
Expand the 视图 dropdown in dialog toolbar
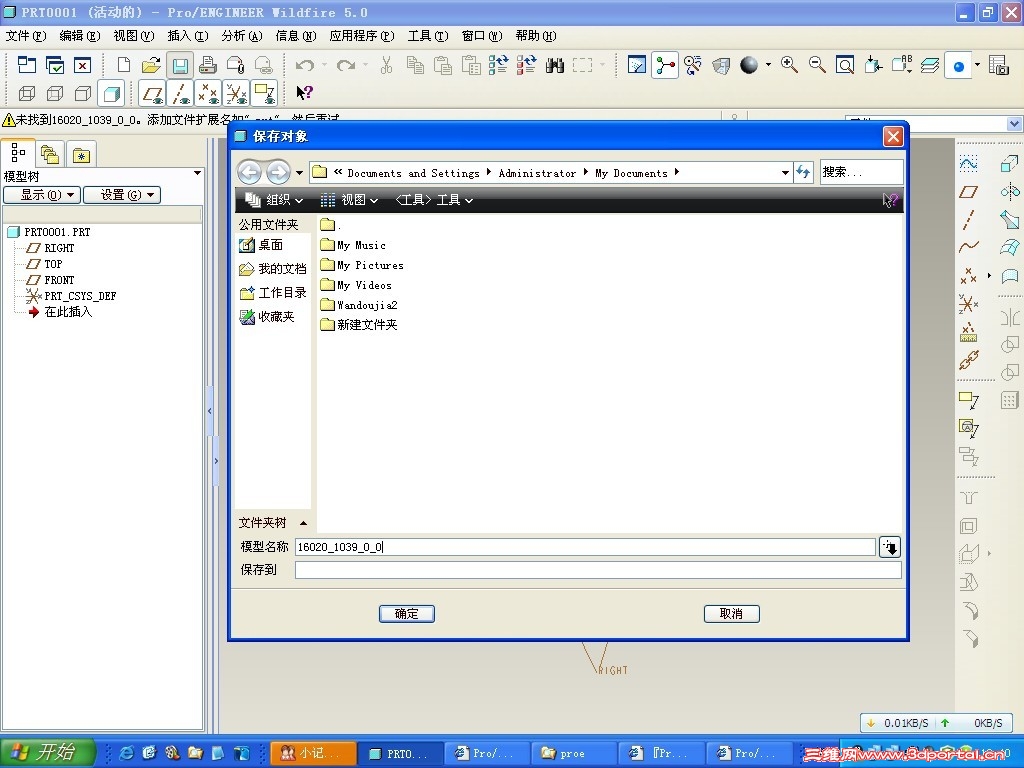349,200
